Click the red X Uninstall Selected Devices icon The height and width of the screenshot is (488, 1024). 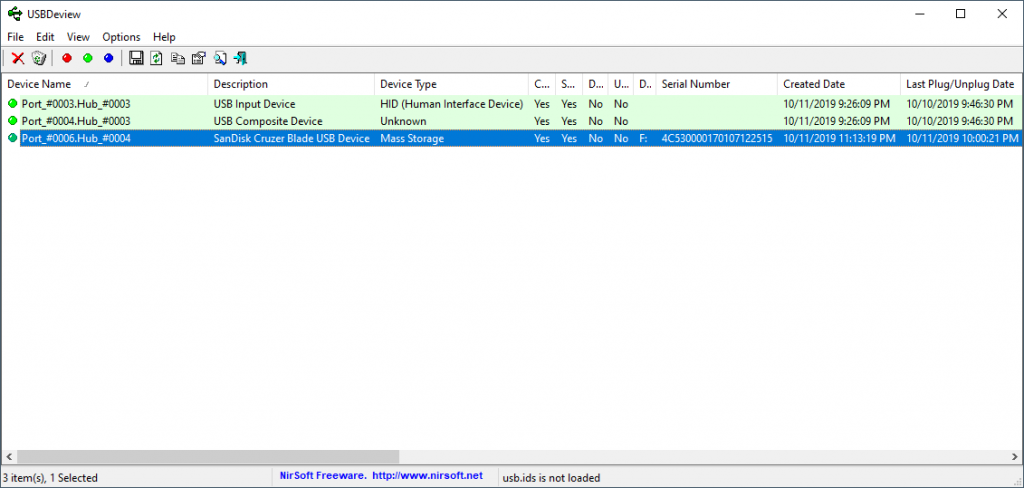(x=18, y=59)
